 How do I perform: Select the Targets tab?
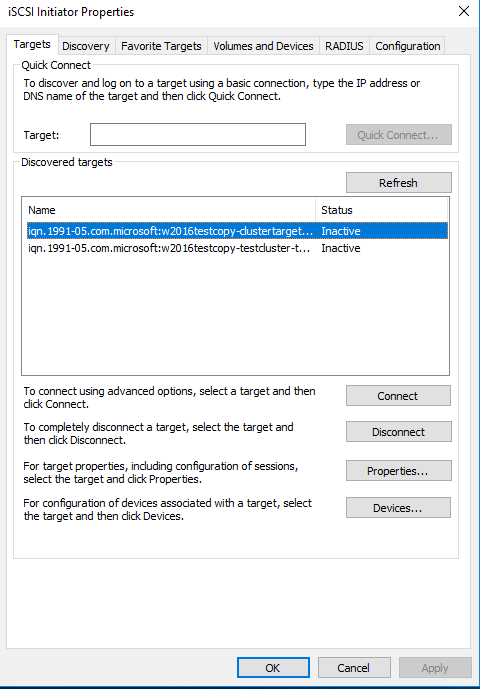click(x=32, y=44)
